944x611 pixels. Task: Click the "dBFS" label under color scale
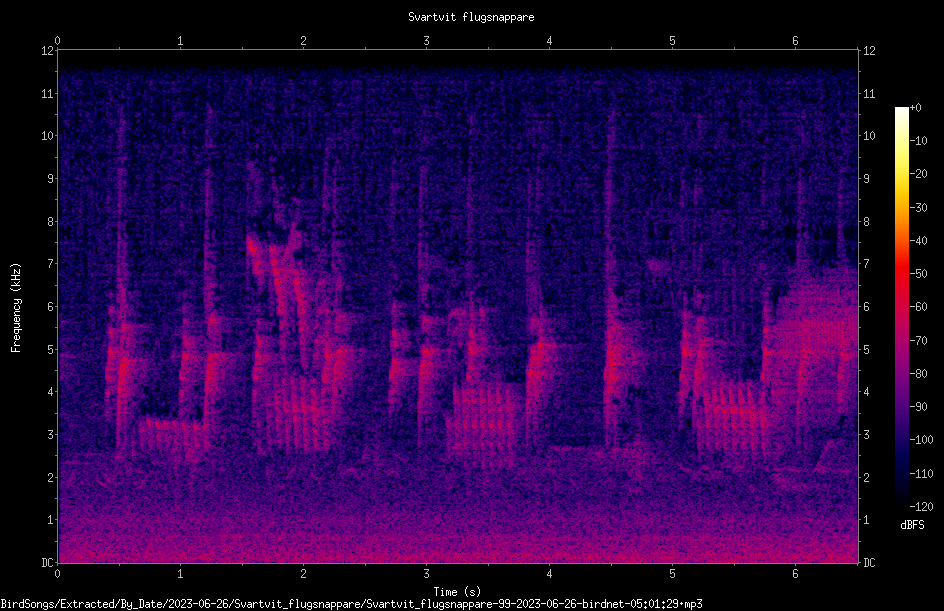[912, 525]
